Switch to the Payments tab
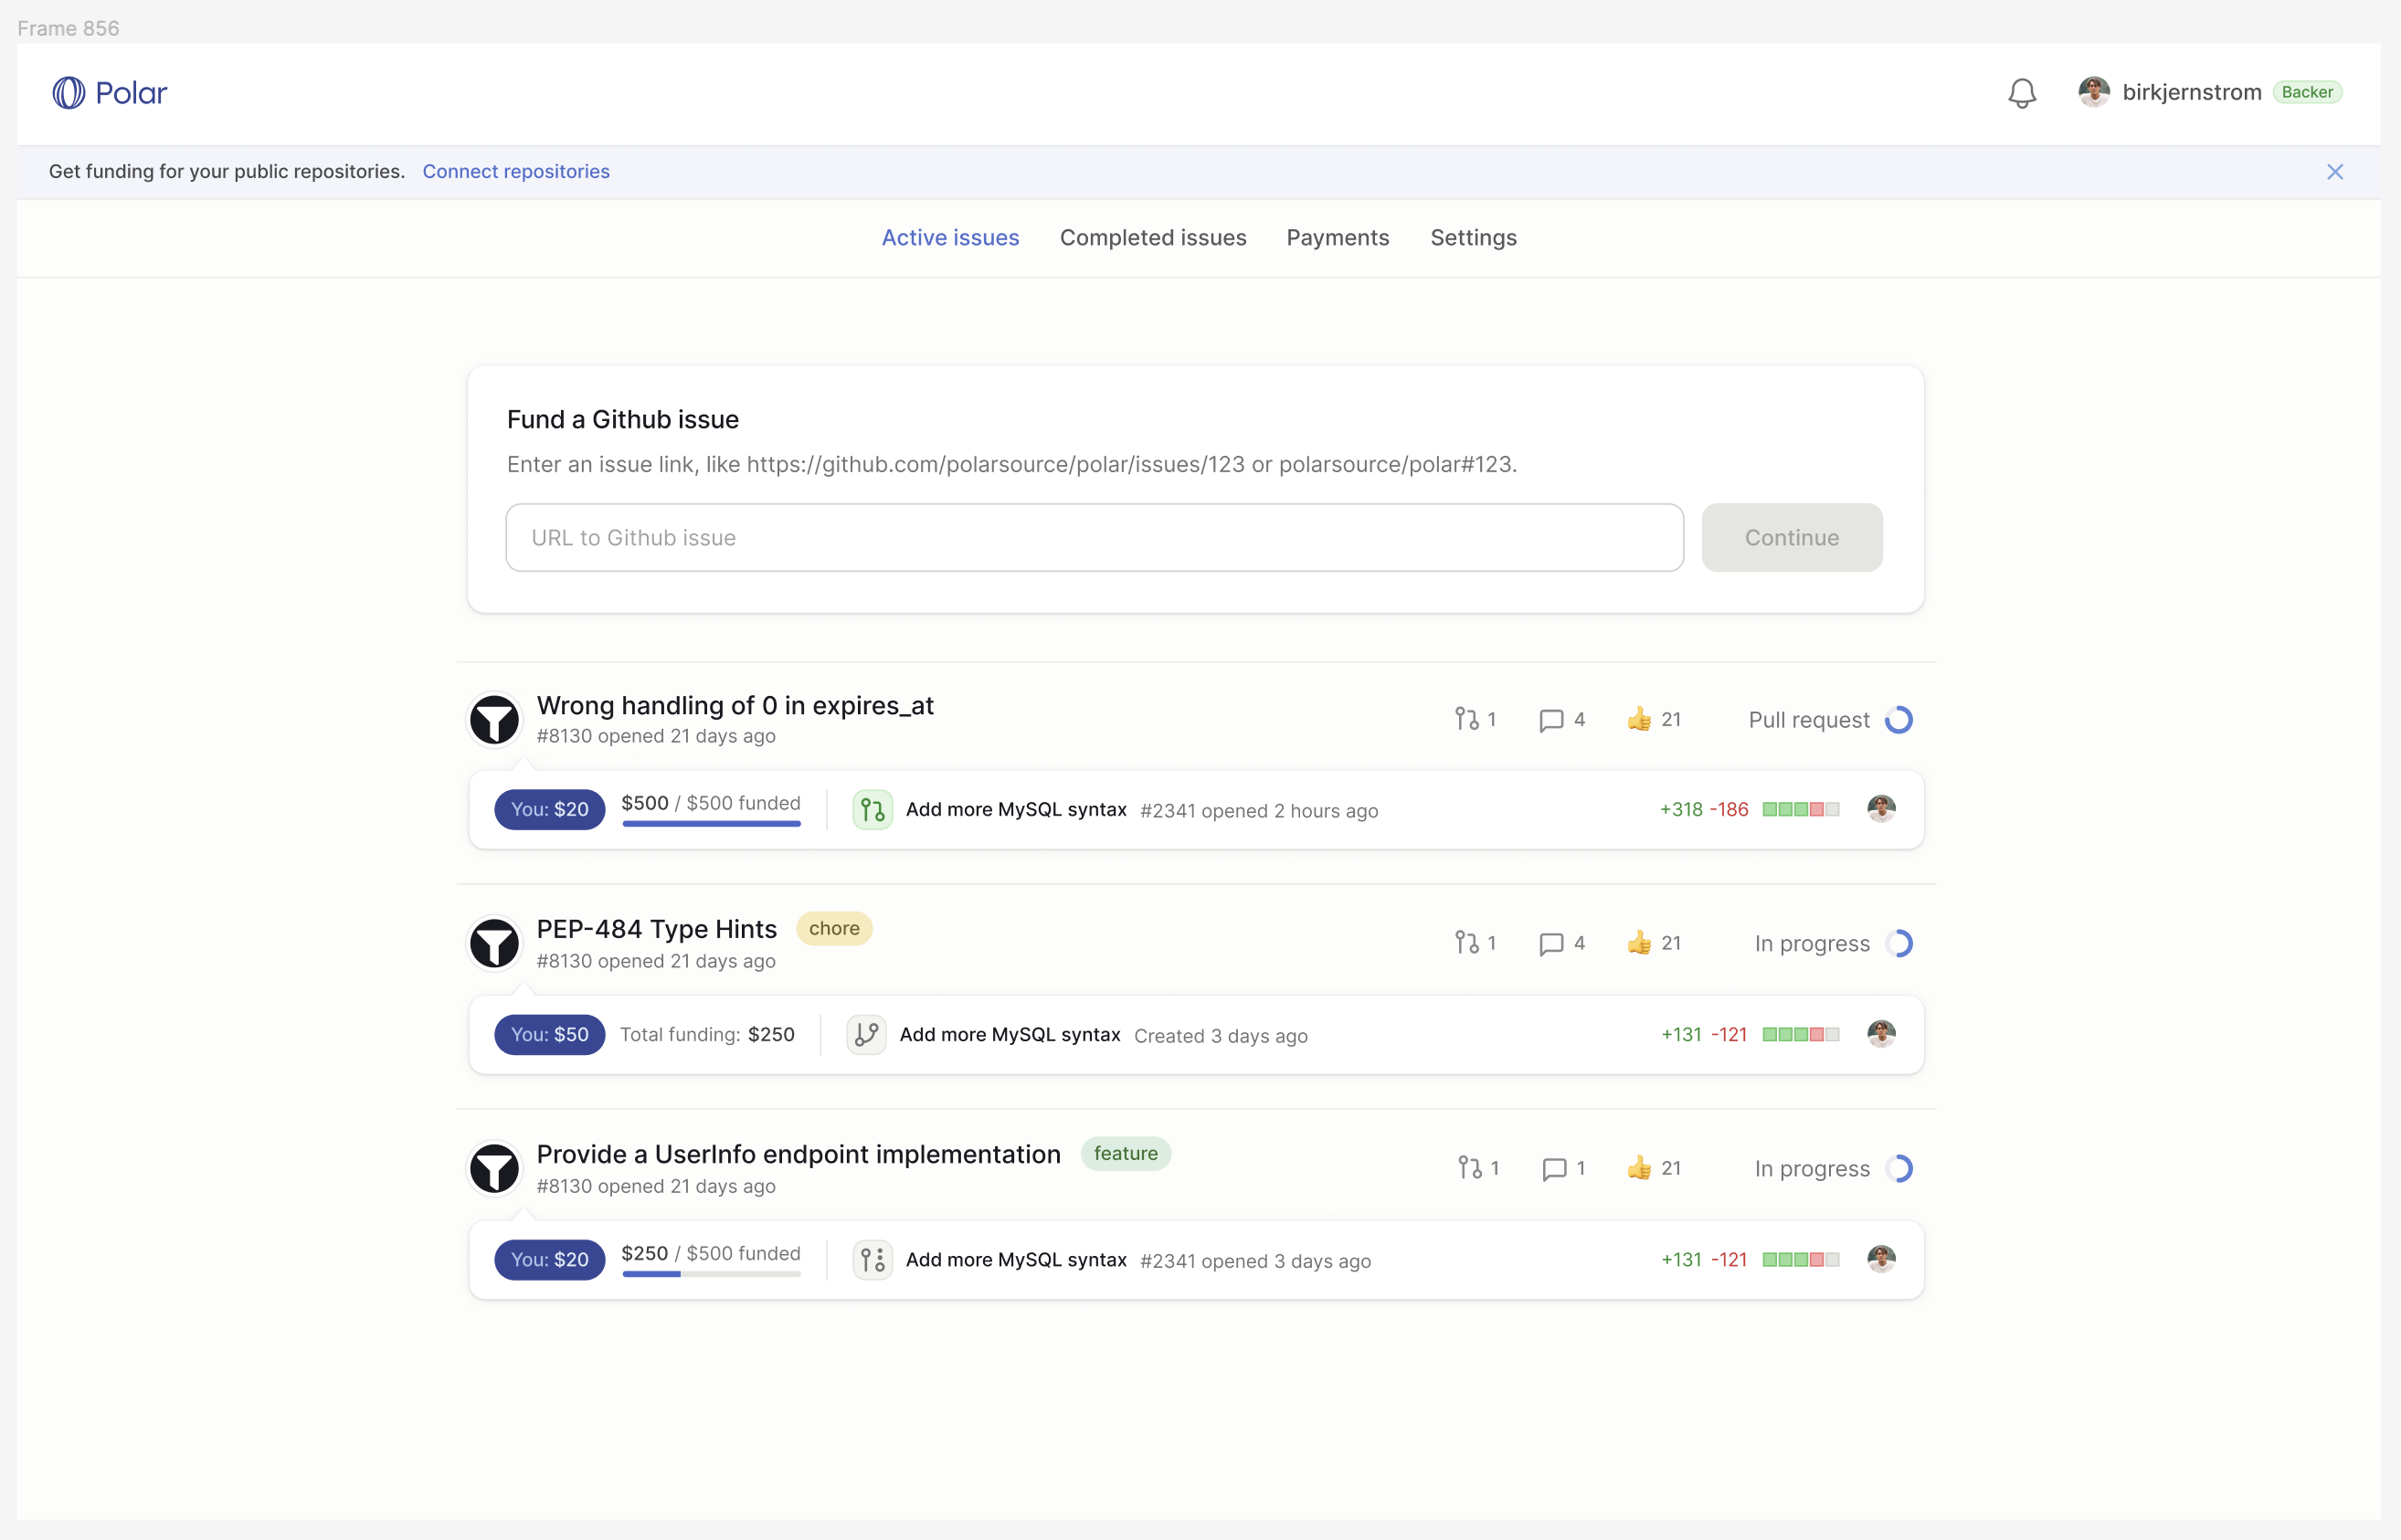Viewport: 2401px width, 1540px height. (1337, 238)
